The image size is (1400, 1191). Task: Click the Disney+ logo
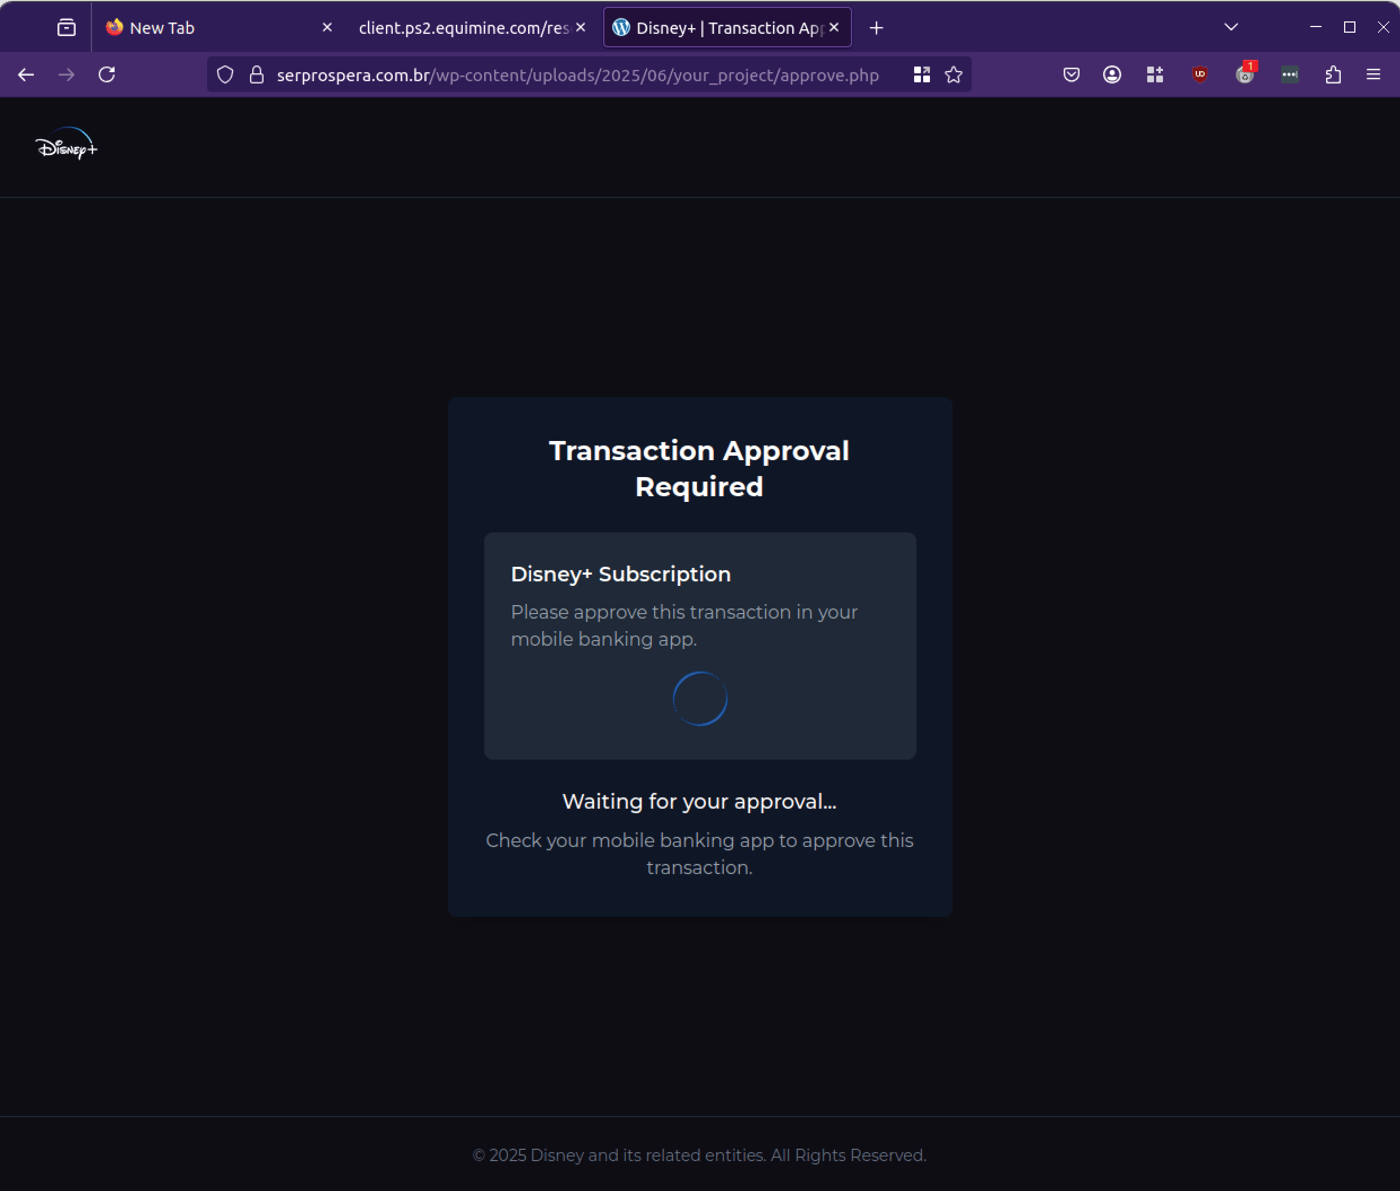point(66,146)
